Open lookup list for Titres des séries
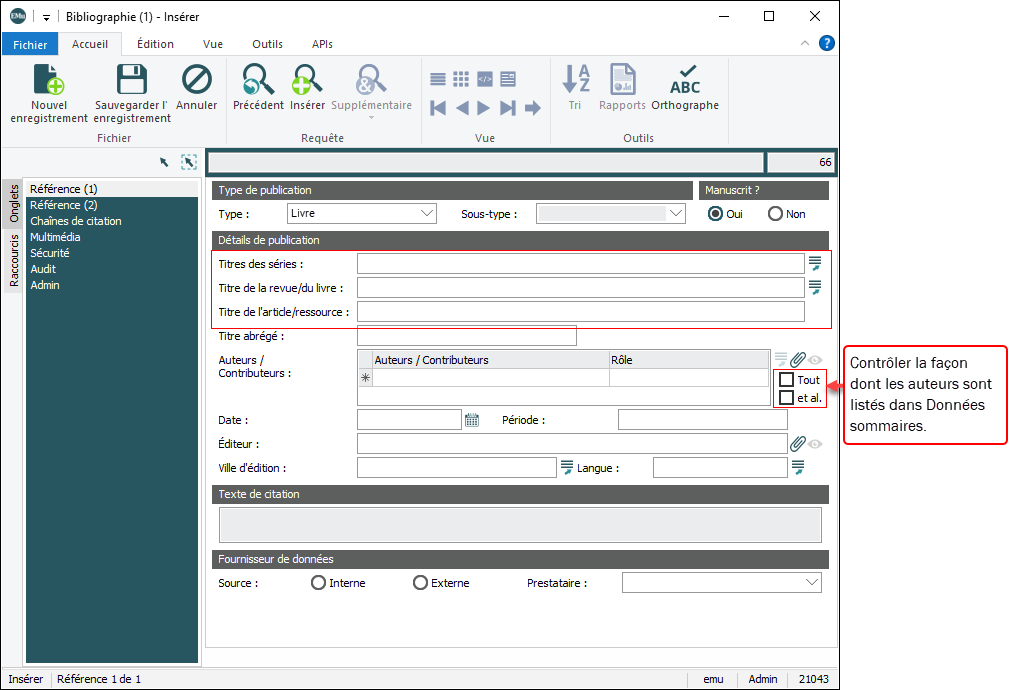 815,264
